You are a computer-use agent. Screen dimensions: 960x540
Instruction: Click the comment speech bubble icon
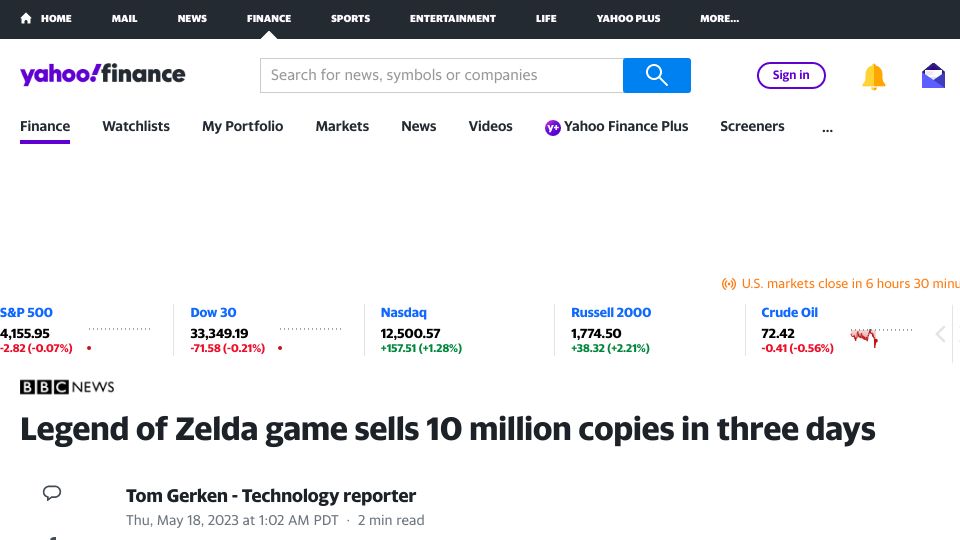(52, 493)
